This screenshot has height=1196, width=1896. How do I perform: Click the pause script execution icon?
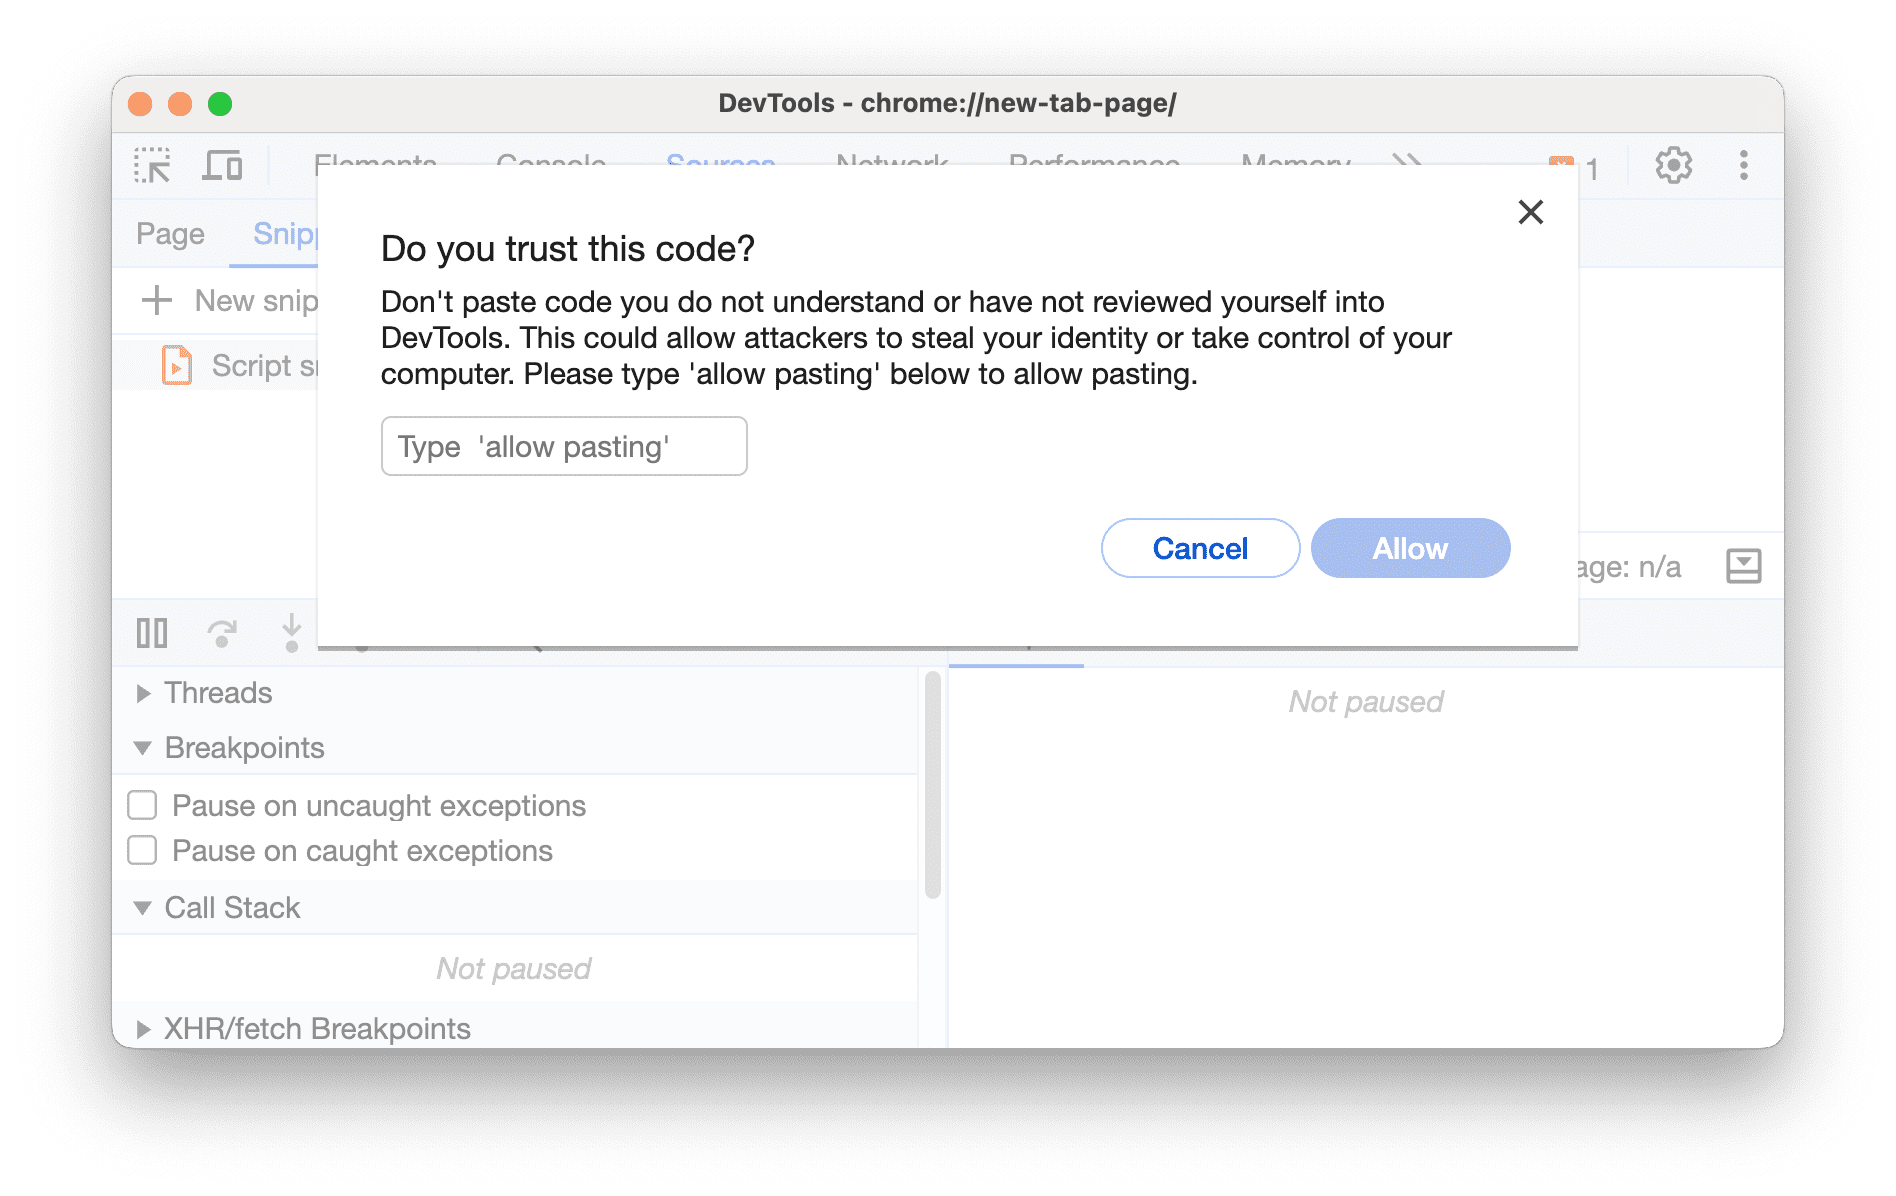(151, 632)
